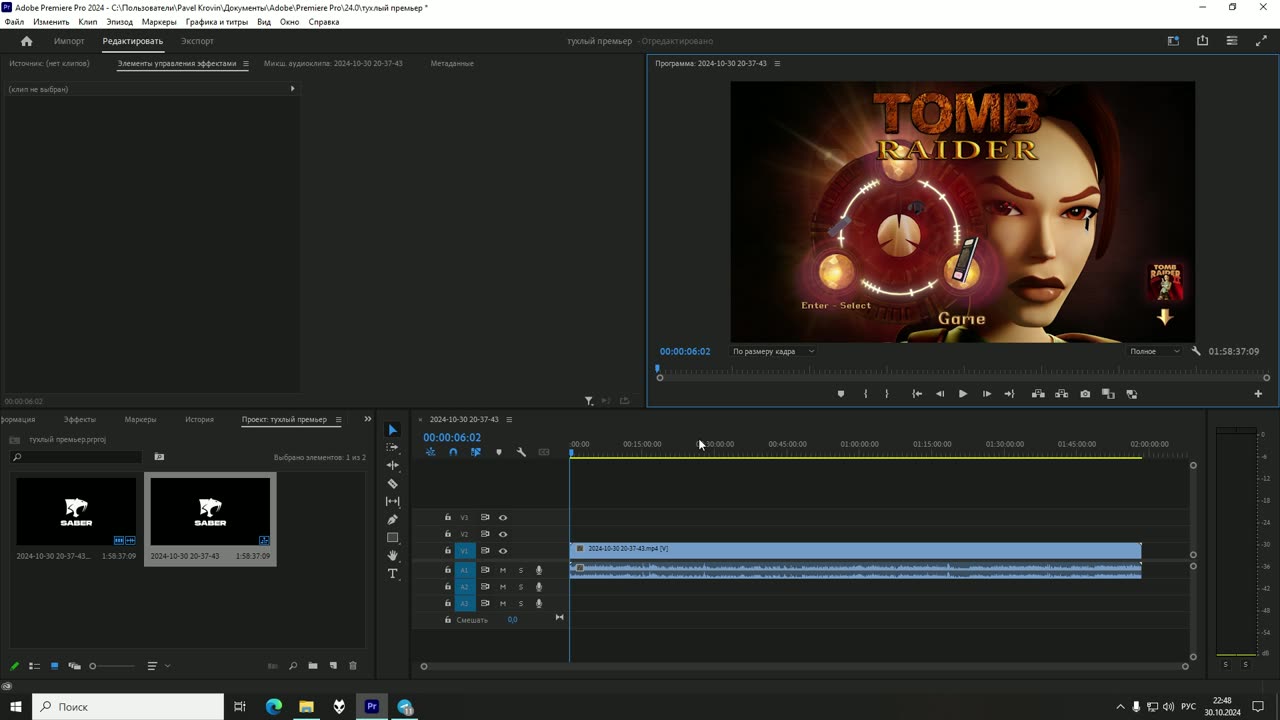The image size is (1280, 720).
Task: Select the Slip tool
Action: pos(392,502)
